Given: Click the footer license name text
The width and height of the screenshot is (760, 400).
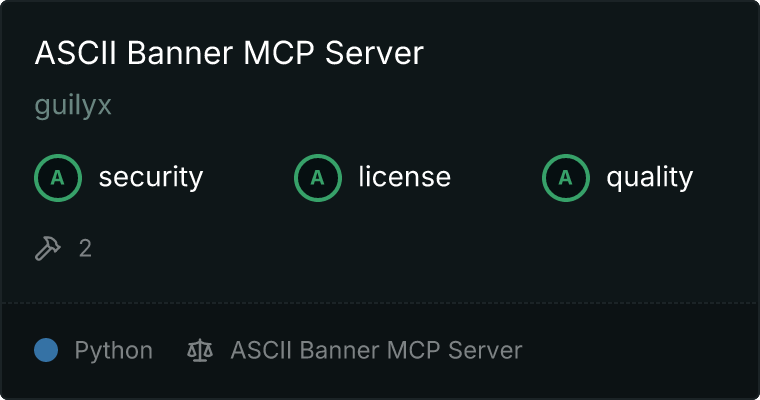Looking at the screenshot, I should tap(377, 350).
